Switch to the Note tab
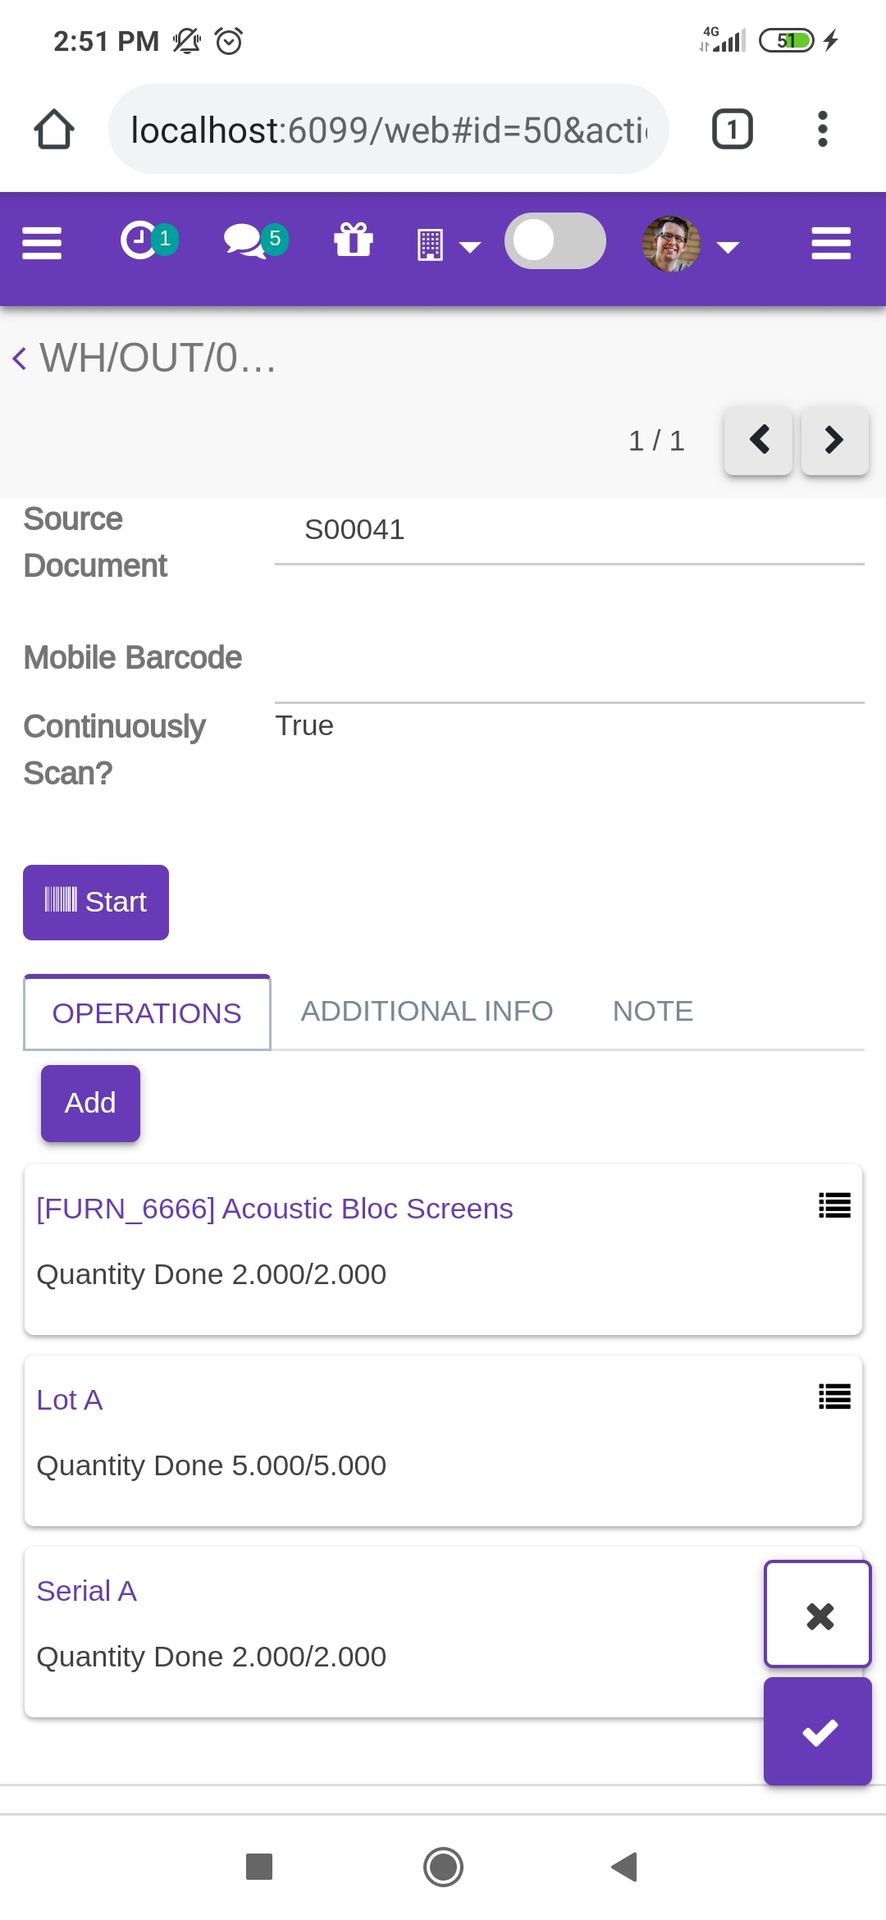886x1920 pixels. coord(653,1011)
